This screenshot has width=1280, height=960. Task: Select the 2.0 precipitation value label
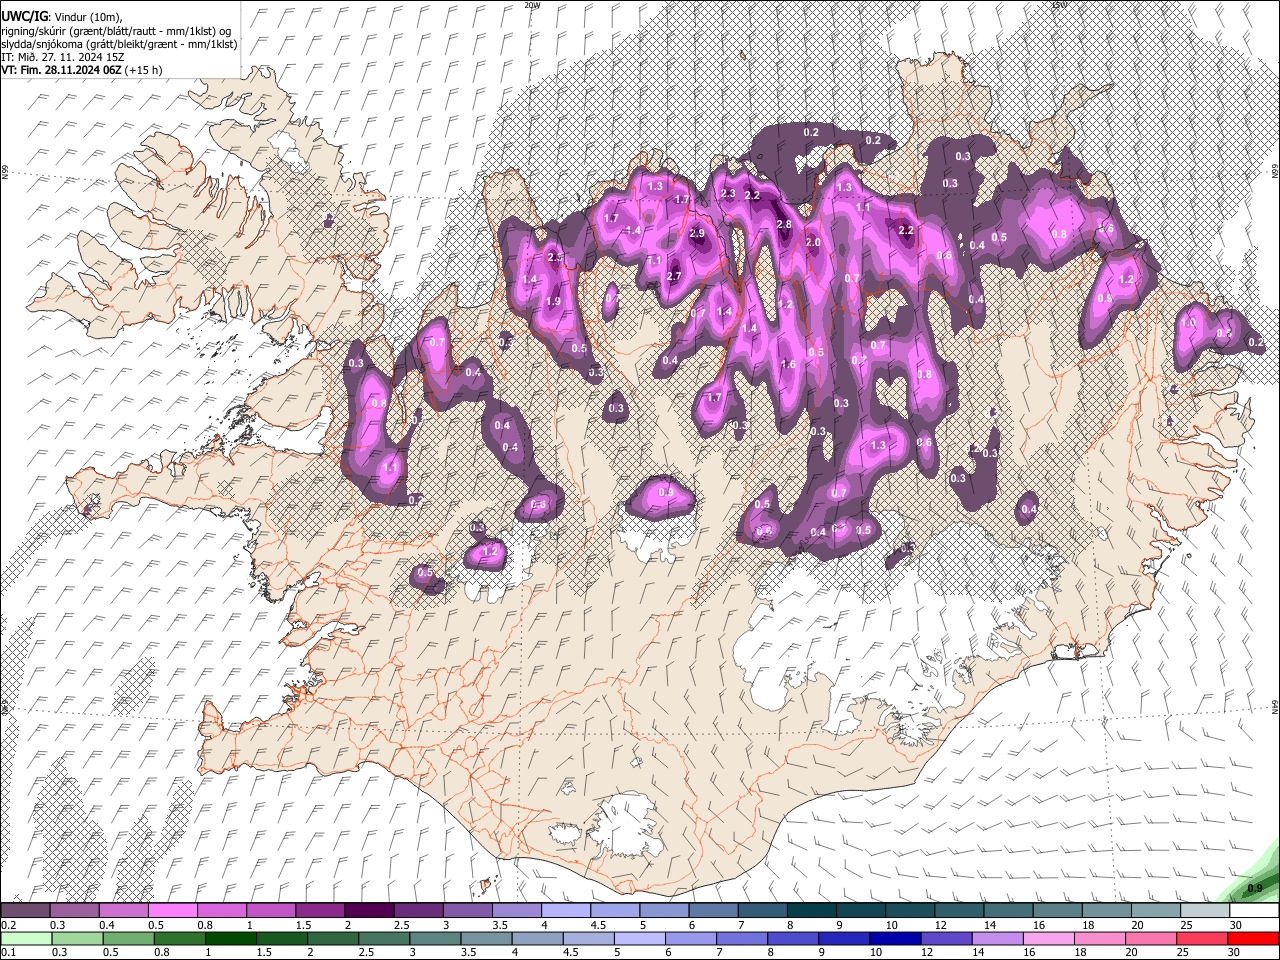813,243
